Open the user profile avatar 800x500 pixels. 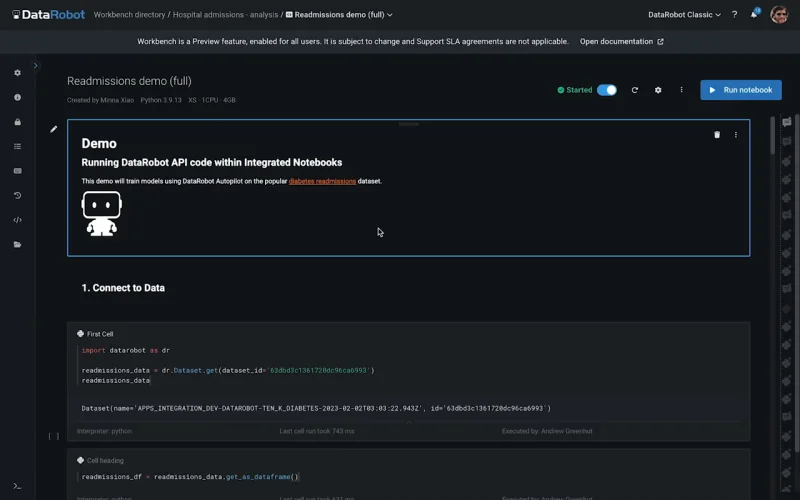[x=779, y=15]
